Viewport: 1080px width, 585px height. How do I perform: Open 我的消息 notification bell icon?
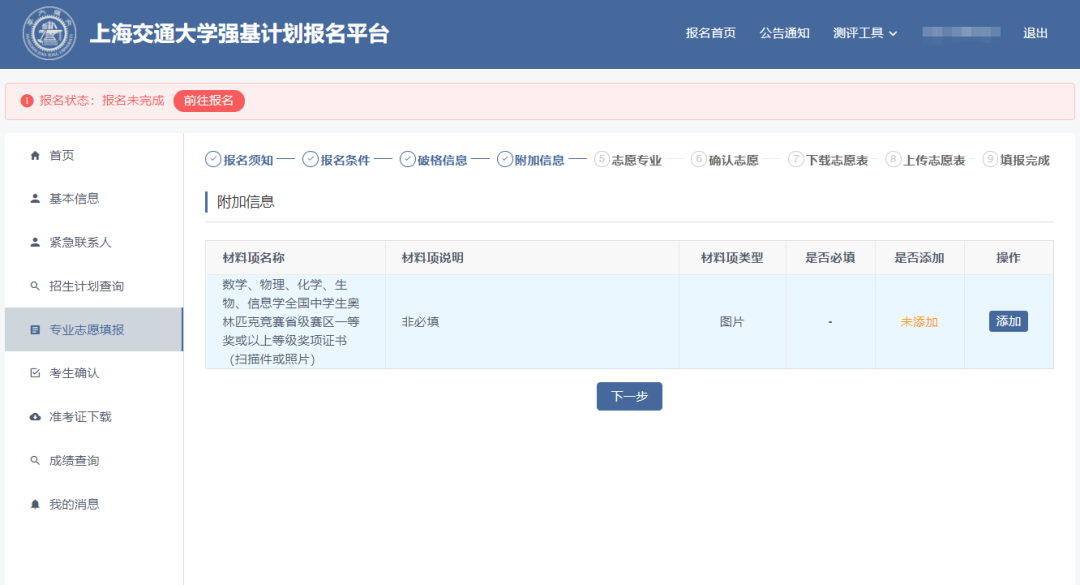pos(36,503)
